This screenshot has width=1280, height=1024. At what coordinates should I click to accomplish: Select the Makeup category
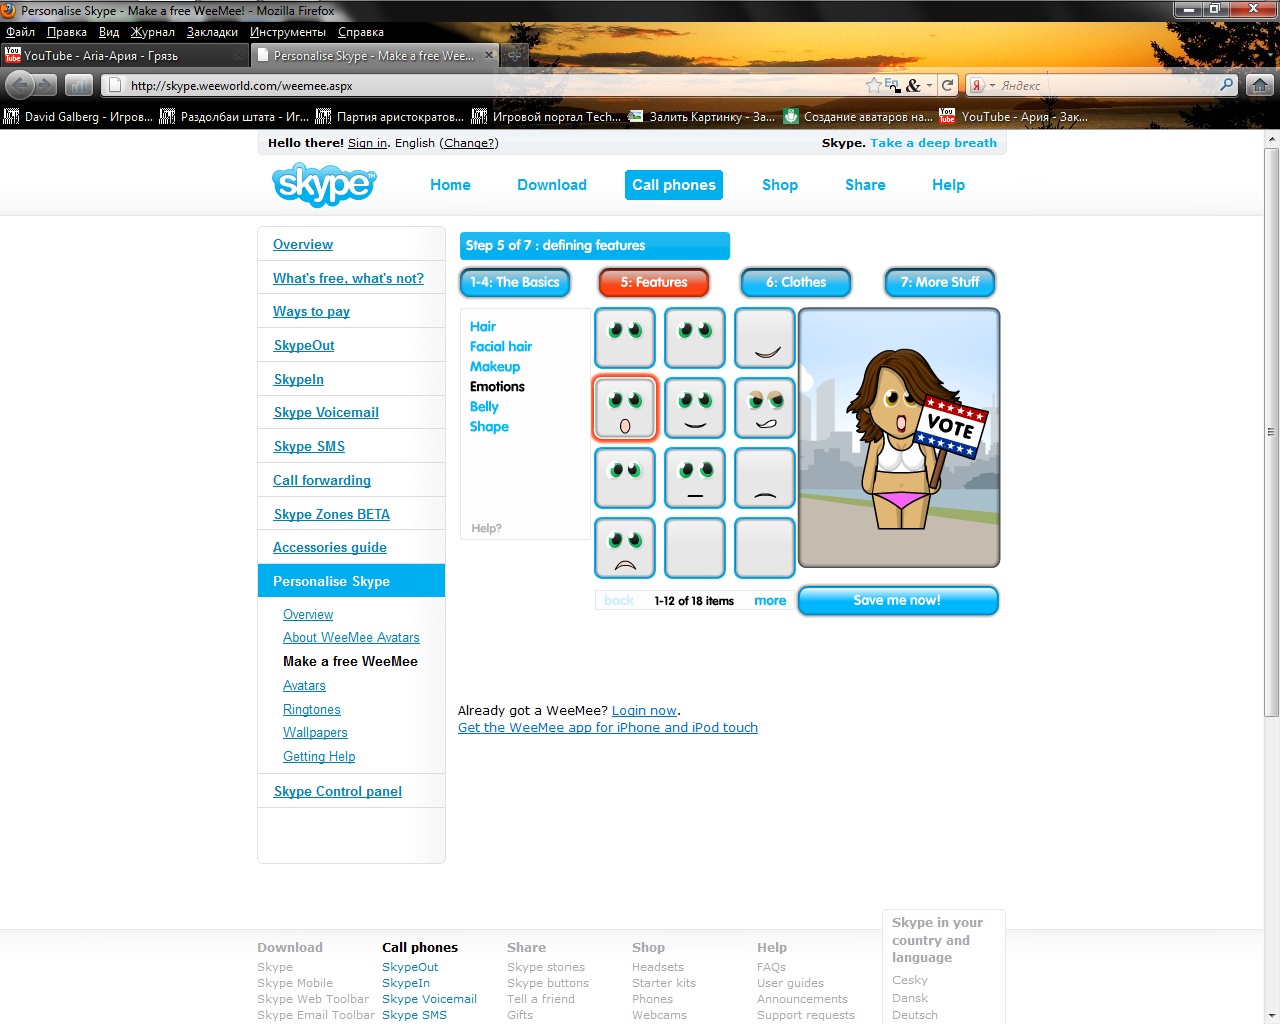point(495,367)
